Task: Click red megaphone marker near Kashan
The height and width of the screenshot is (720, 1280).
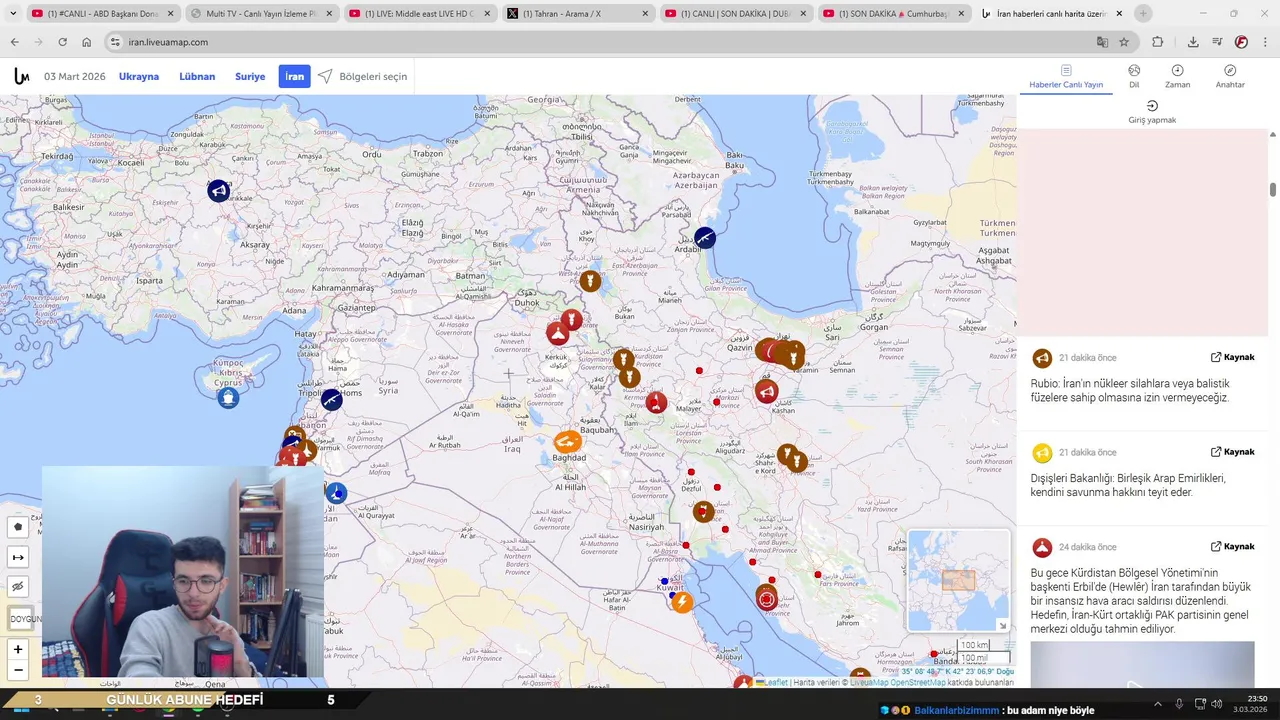Action: [x=767, y=392]
